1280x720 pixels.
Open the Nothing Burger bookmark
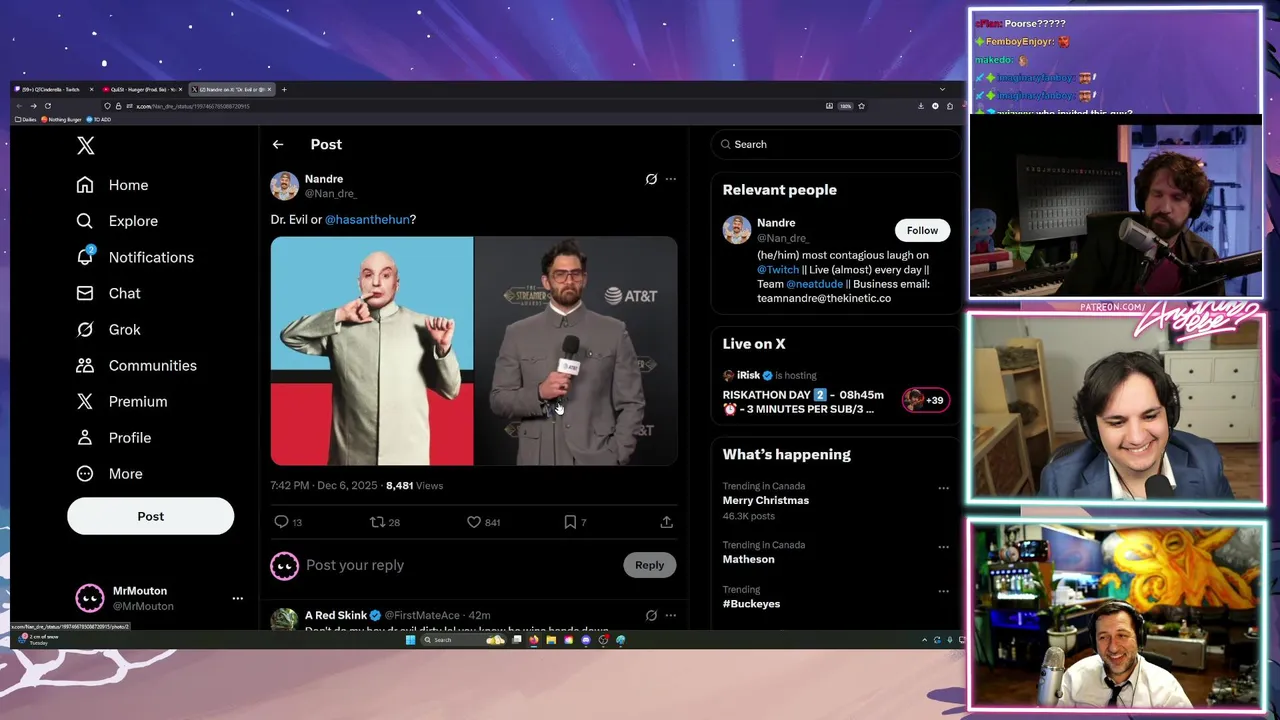click(x=61, y=119)
